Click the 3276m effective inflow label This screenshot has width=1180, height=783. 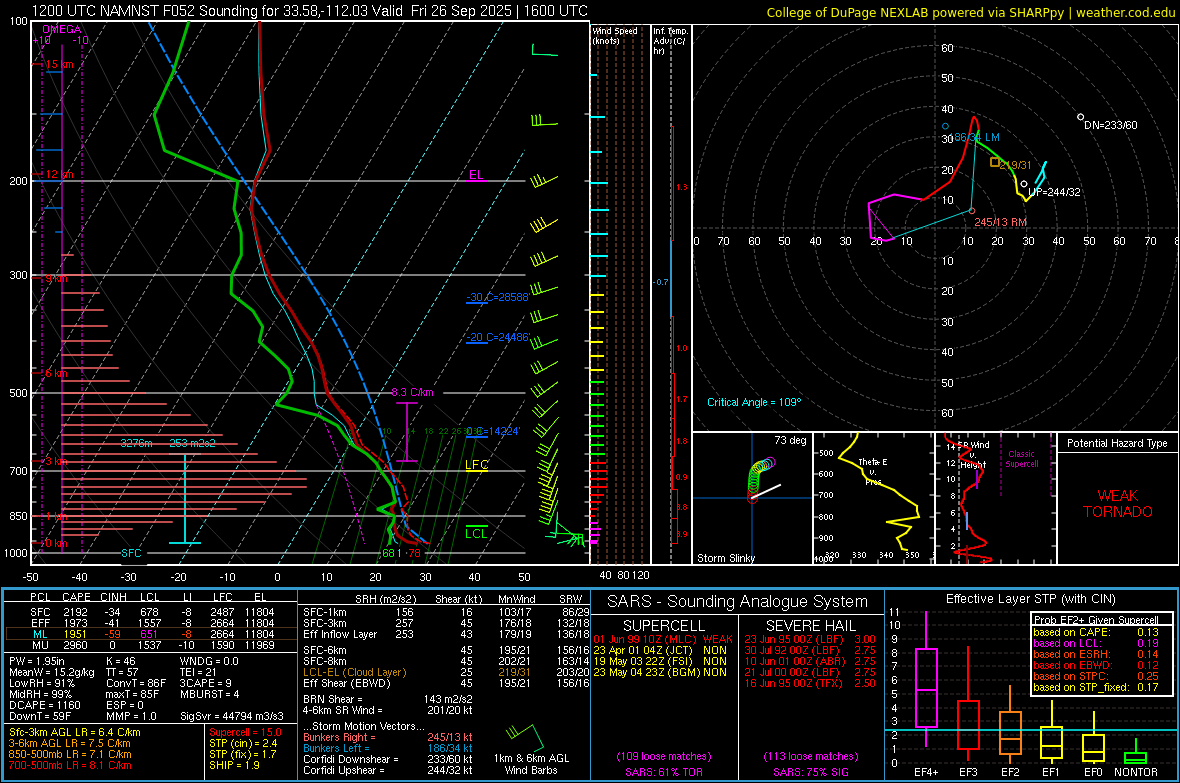click(x=136, y=443)
